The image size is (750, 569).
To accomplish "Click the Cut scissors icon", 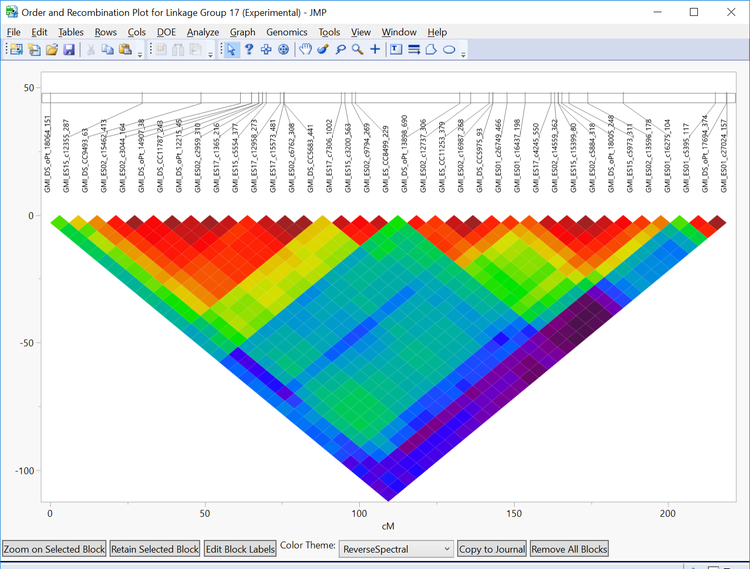I will [90, 49].
